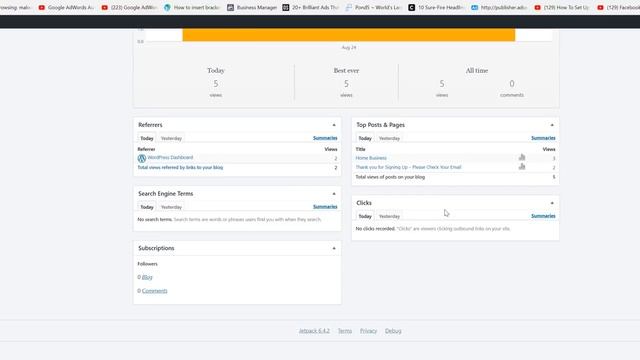This screenshot has width=640, height=360.
Task: Click the 'Today' views heading
Action: point(216,71)
